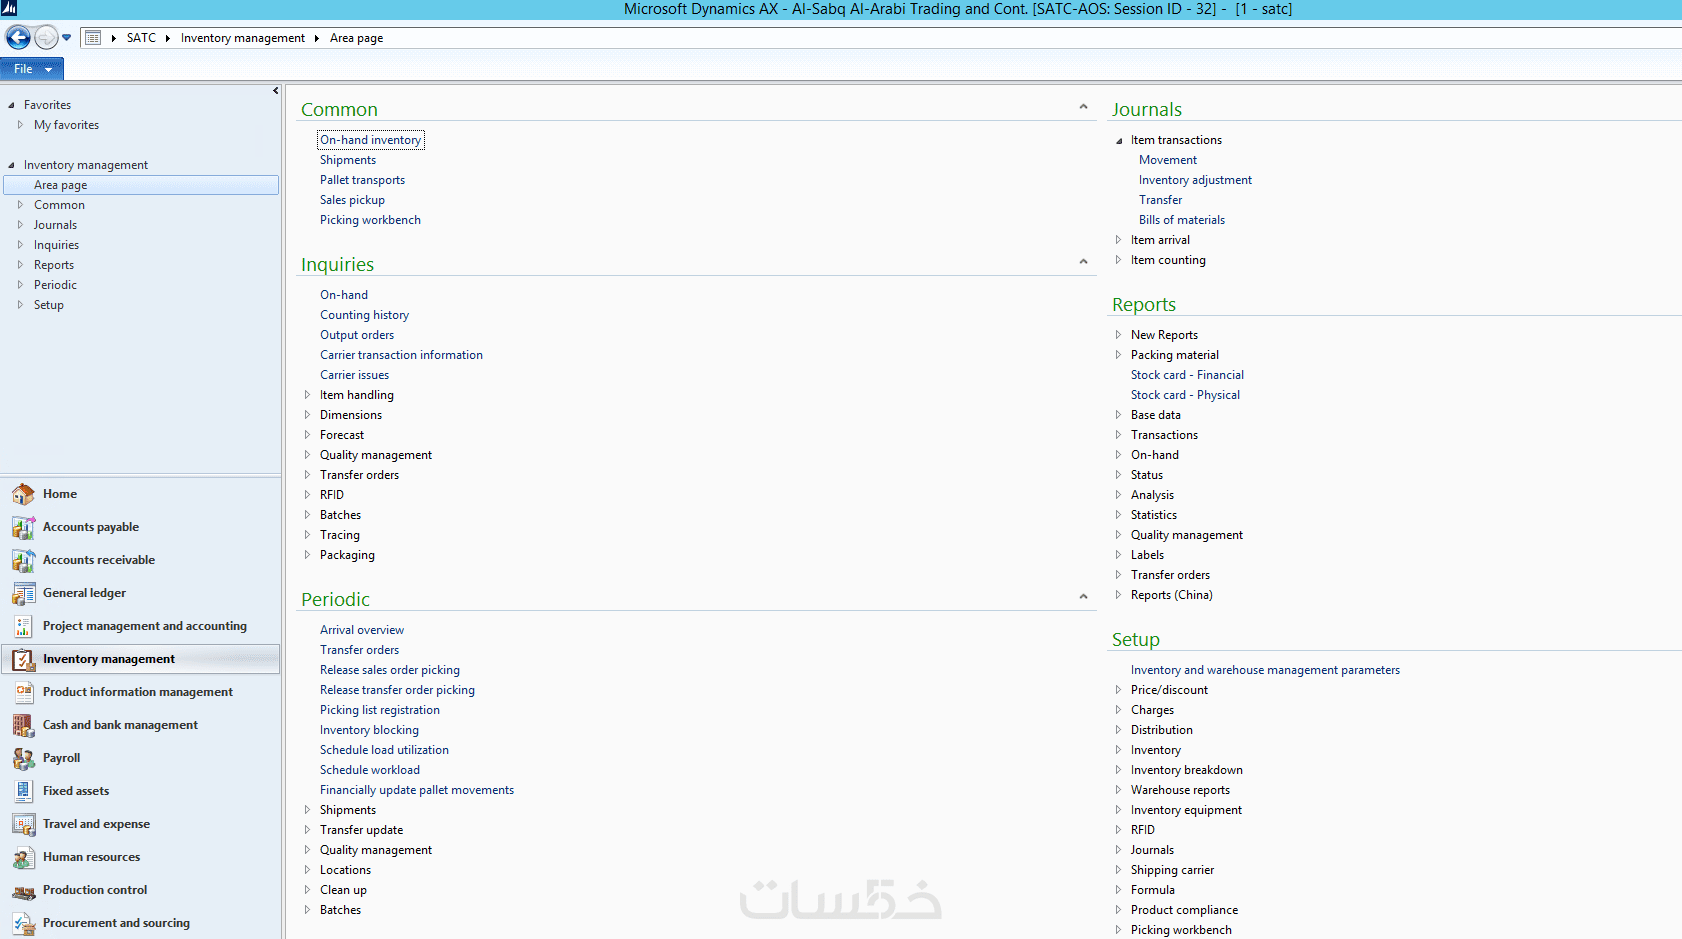Click the Forward navigation arrow button
The image size is (1682, 939).
[x=46, y=38]
